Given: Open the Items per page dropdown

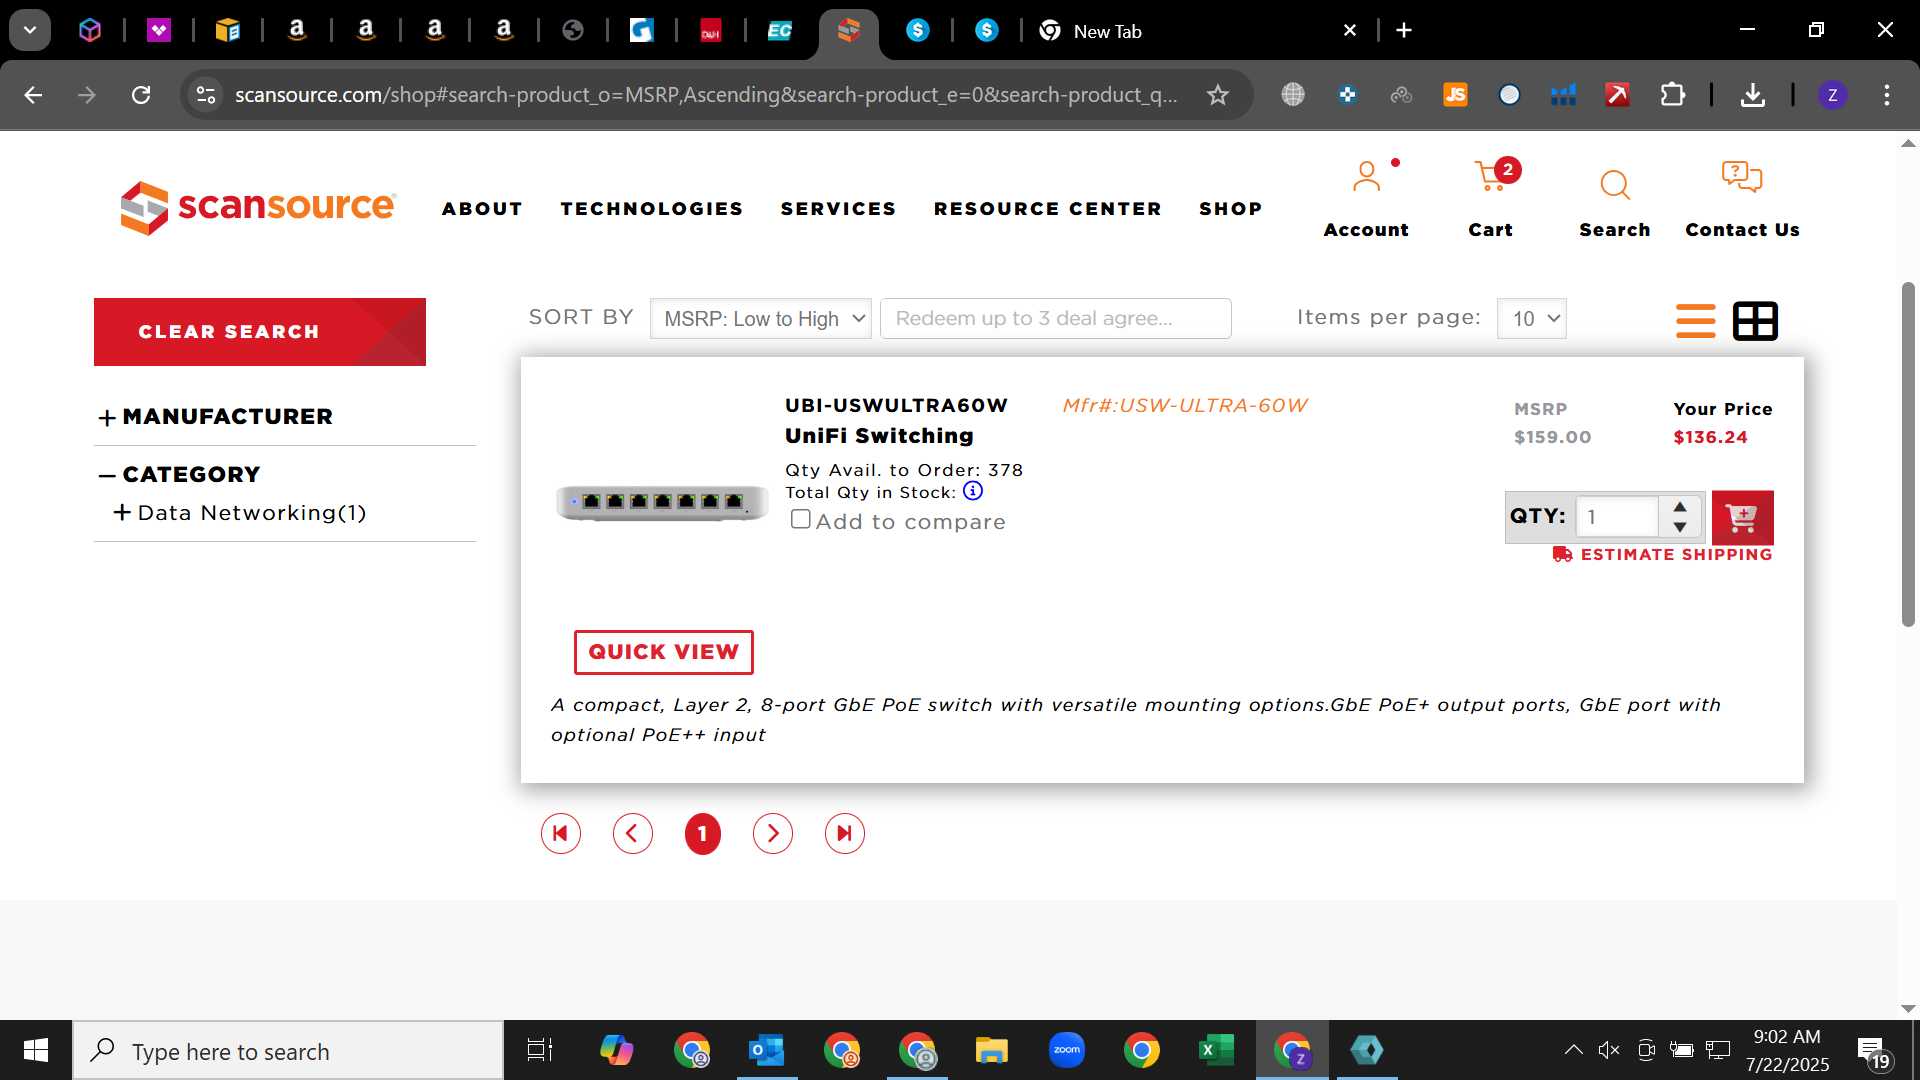Looking at the screenshot, I should tap(1531, 318).
